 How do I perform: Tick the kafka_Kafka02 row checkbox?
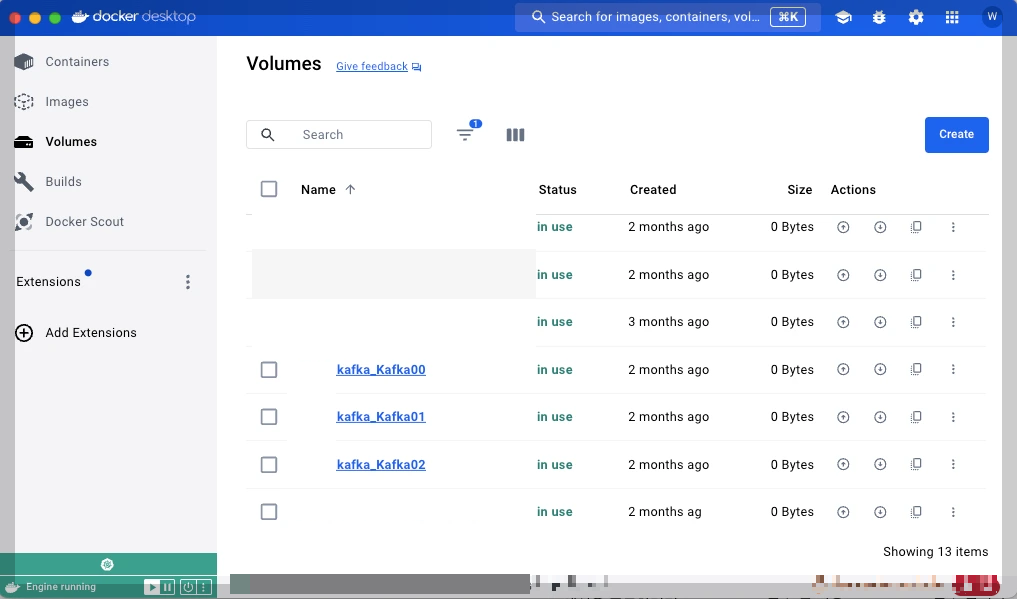pyautogui.click(x=269, y=464)
